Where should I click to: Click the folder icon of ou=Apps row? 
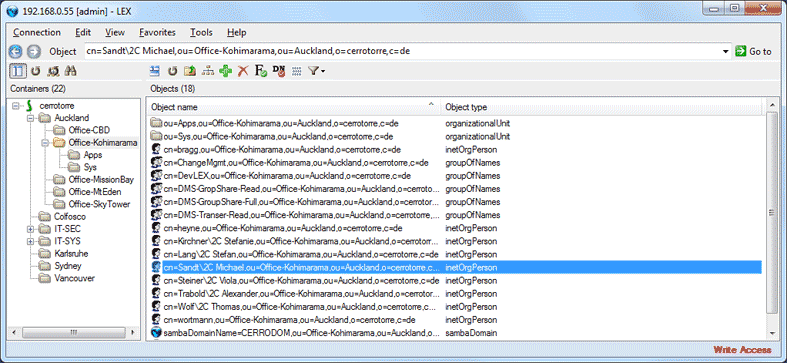156,123
